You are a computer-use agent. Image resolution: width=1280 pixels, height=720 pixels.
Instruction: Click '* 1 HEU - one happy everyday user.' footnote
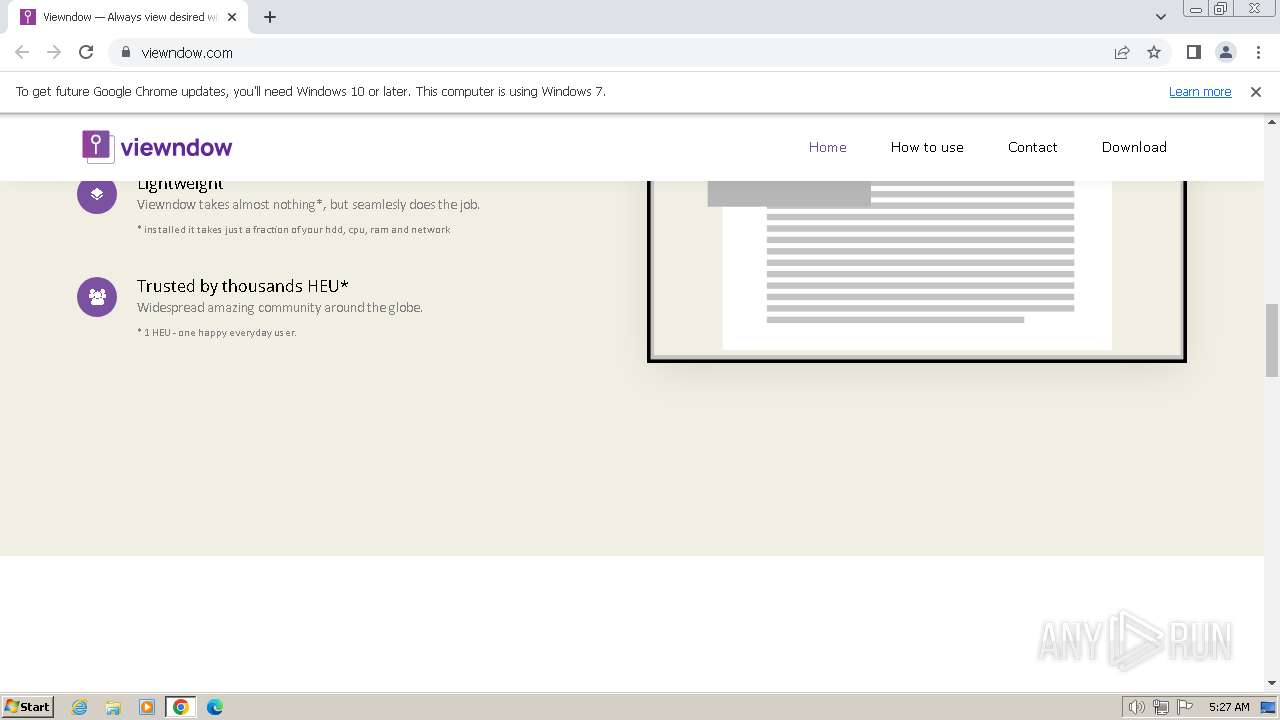tap(217, 333)
